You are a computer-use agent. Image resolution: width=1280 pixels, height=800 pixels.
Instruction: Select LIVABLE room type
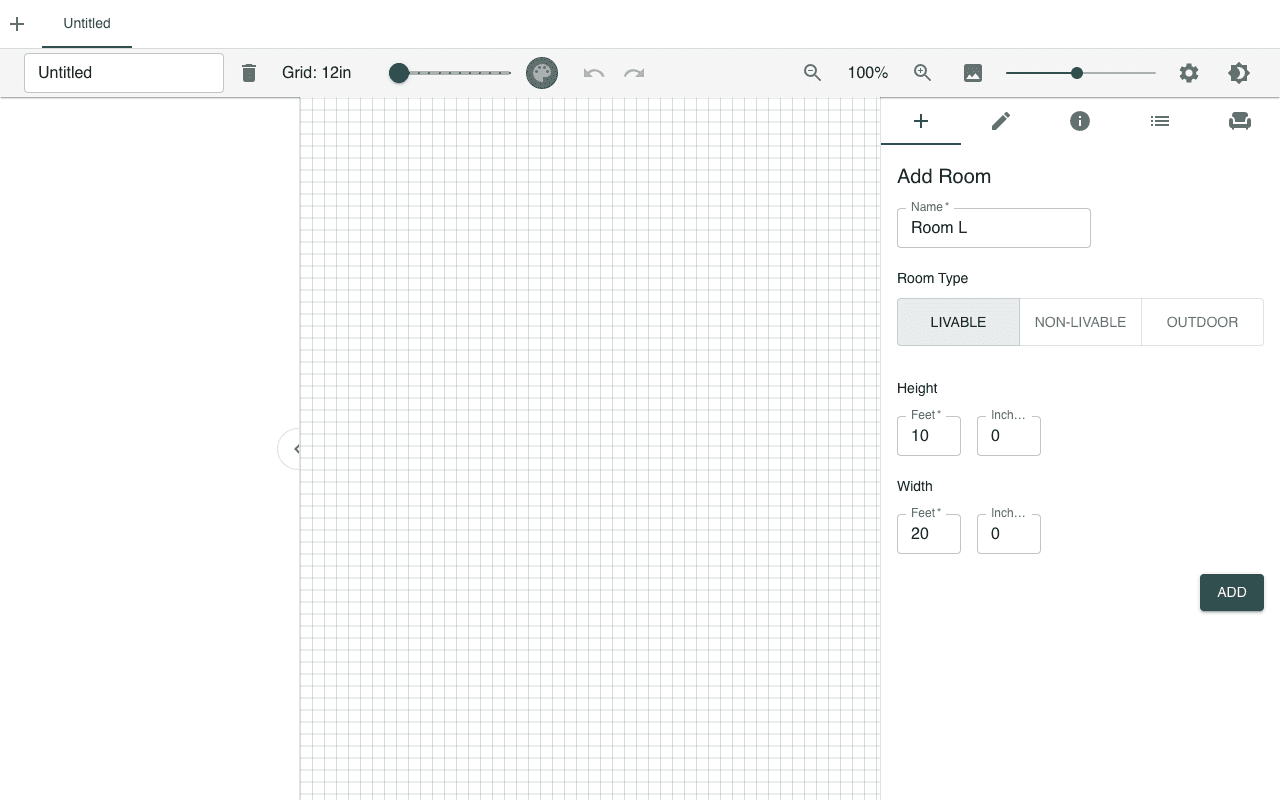click(958, 322)
